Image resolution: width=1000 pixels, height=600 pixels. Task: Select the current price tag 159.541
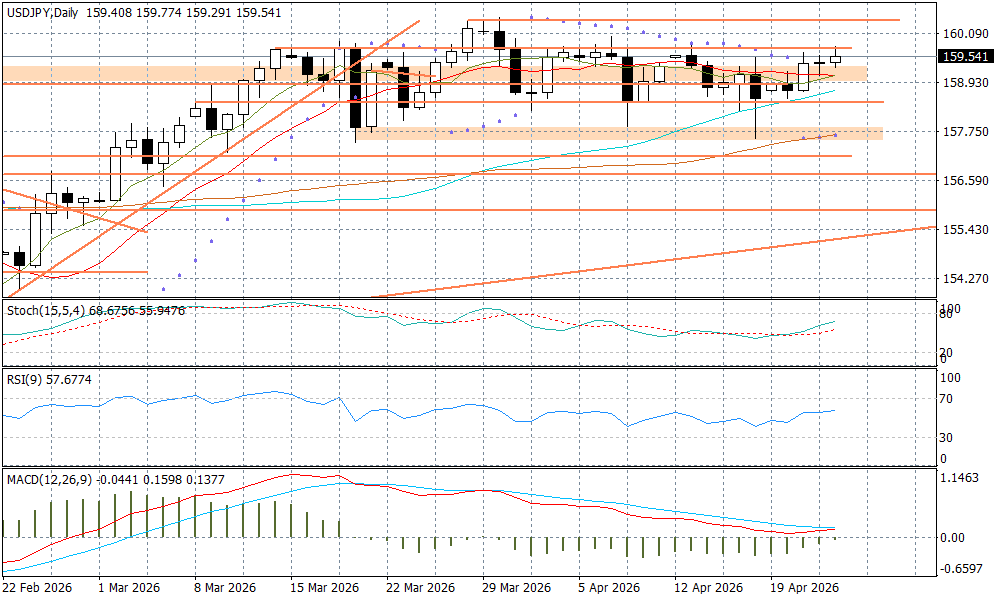pyautogui.click(x=966, y=57)
